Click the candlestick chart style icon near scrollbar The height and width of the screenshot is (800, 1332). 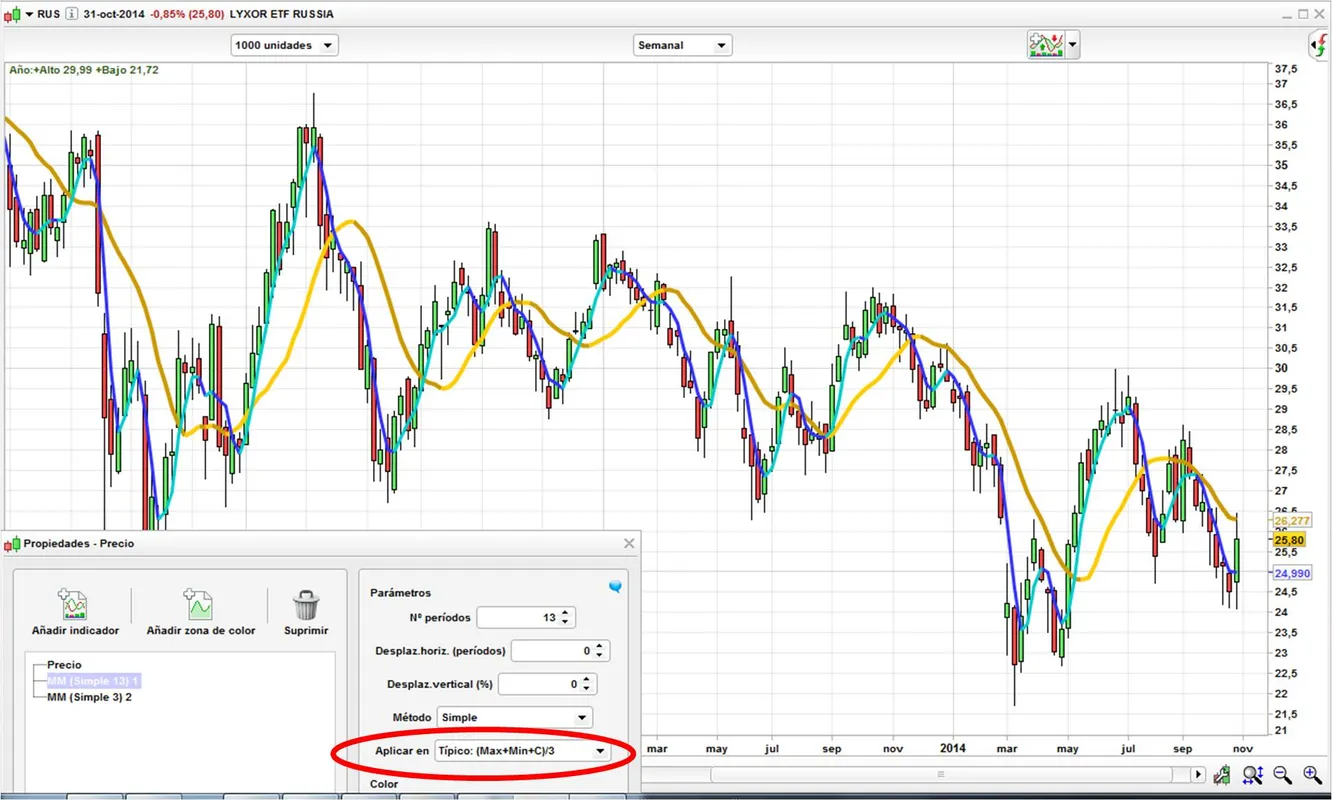click(x=1222, y=775)
